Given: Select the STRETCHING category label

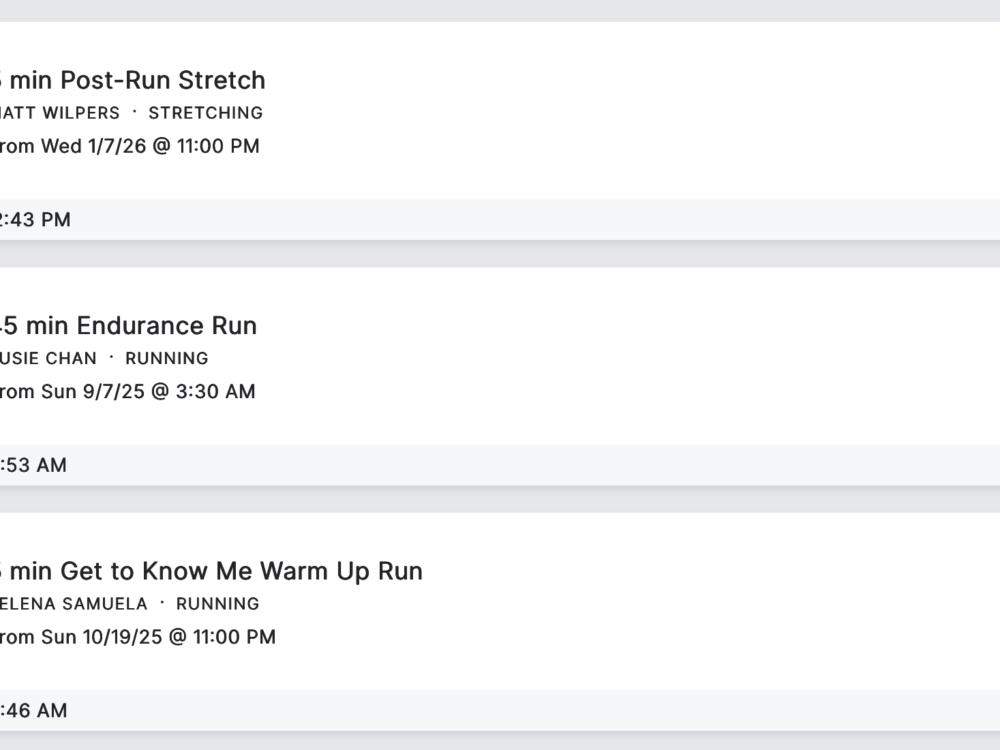Looking at the screenshot, I should tap(205, 113).
